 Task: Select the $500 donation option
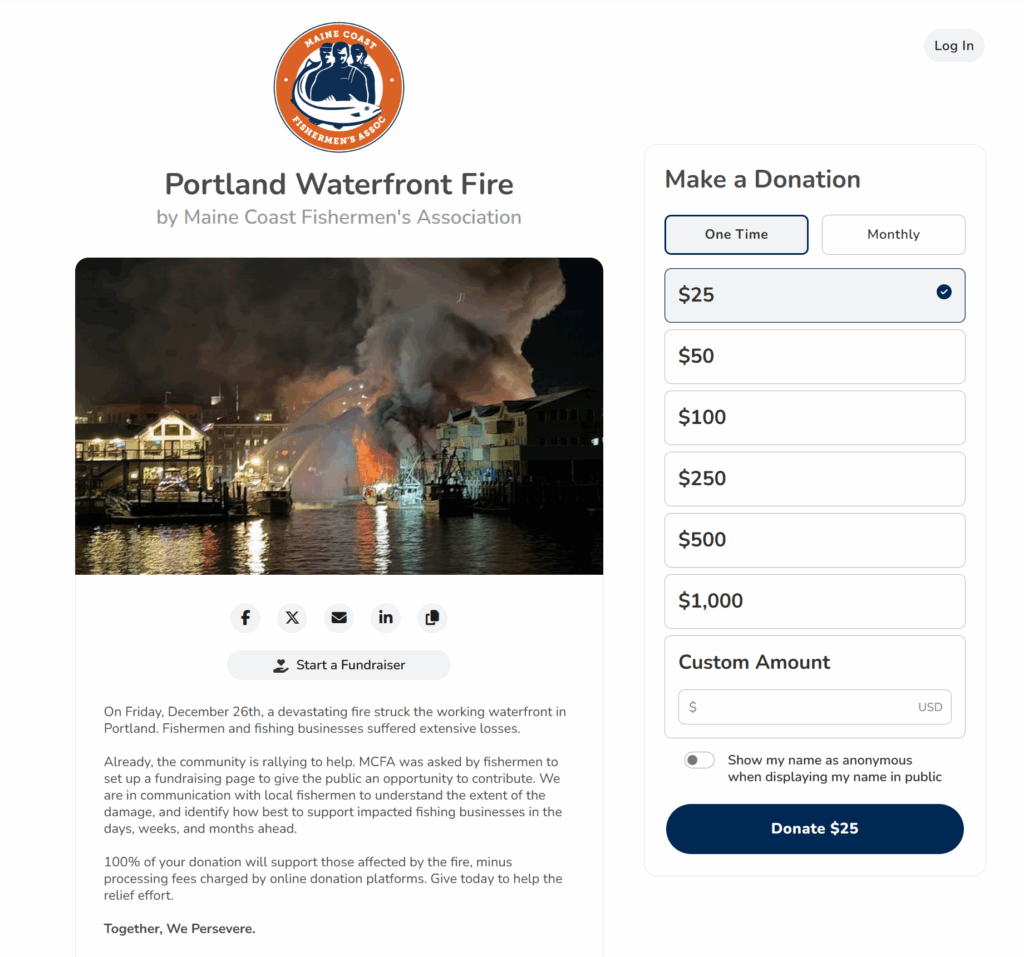pos(814,540)
